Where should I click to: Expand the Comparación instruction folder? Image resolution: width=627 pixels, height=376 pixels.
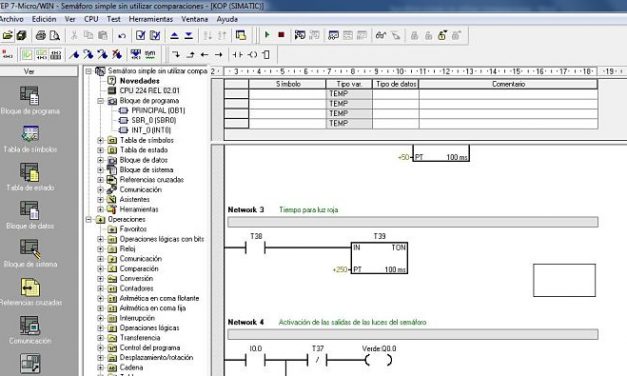(100, 269)
